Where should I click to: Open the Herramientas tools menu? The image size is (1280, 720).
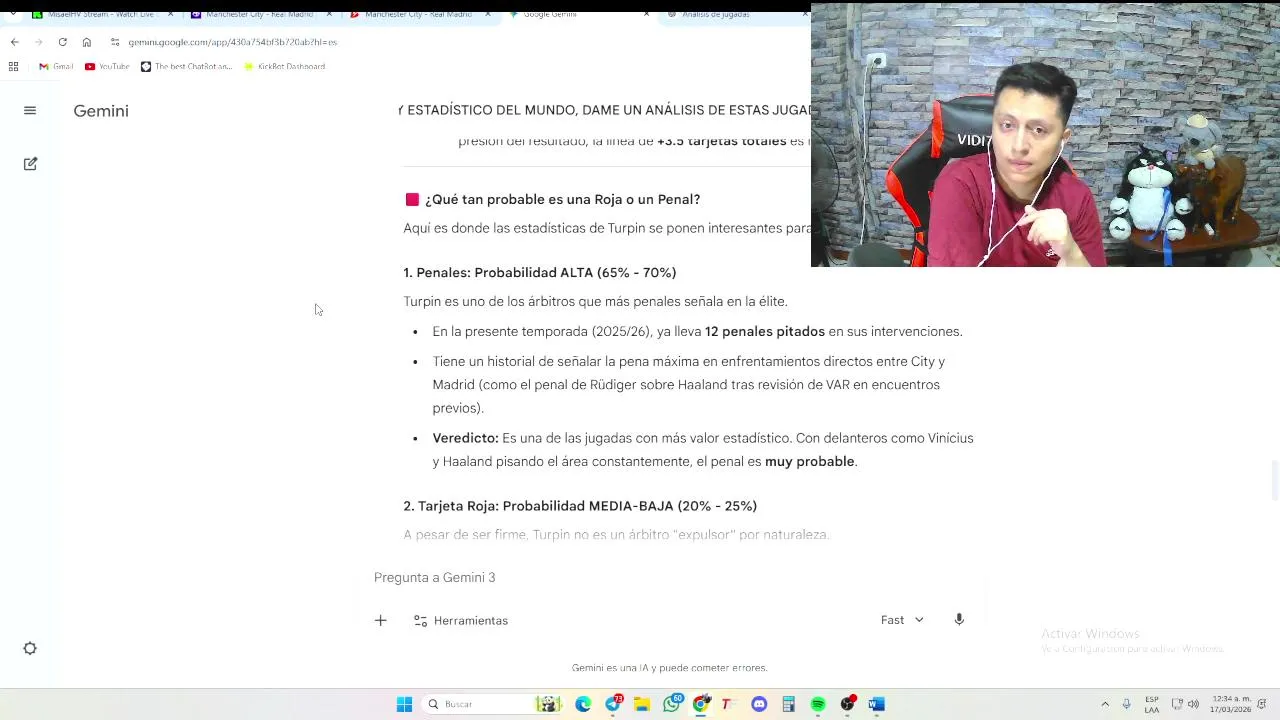[461, 621]
